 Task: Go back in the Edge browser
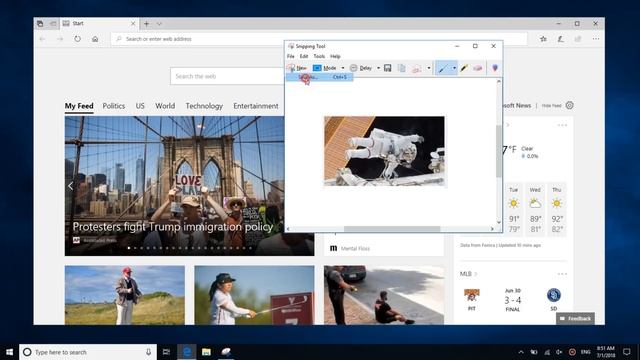(x=42, y=39)
